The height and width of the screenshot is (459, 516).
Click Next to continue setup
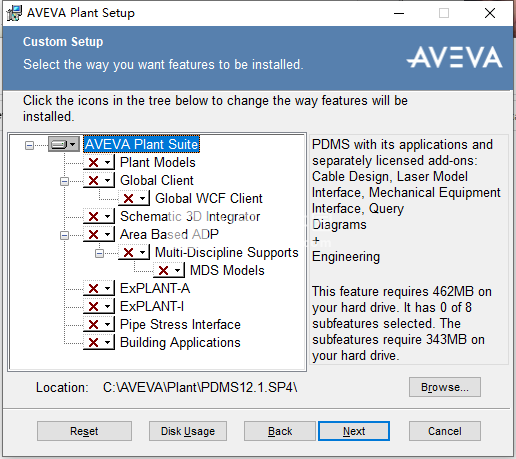click(354, 431)
